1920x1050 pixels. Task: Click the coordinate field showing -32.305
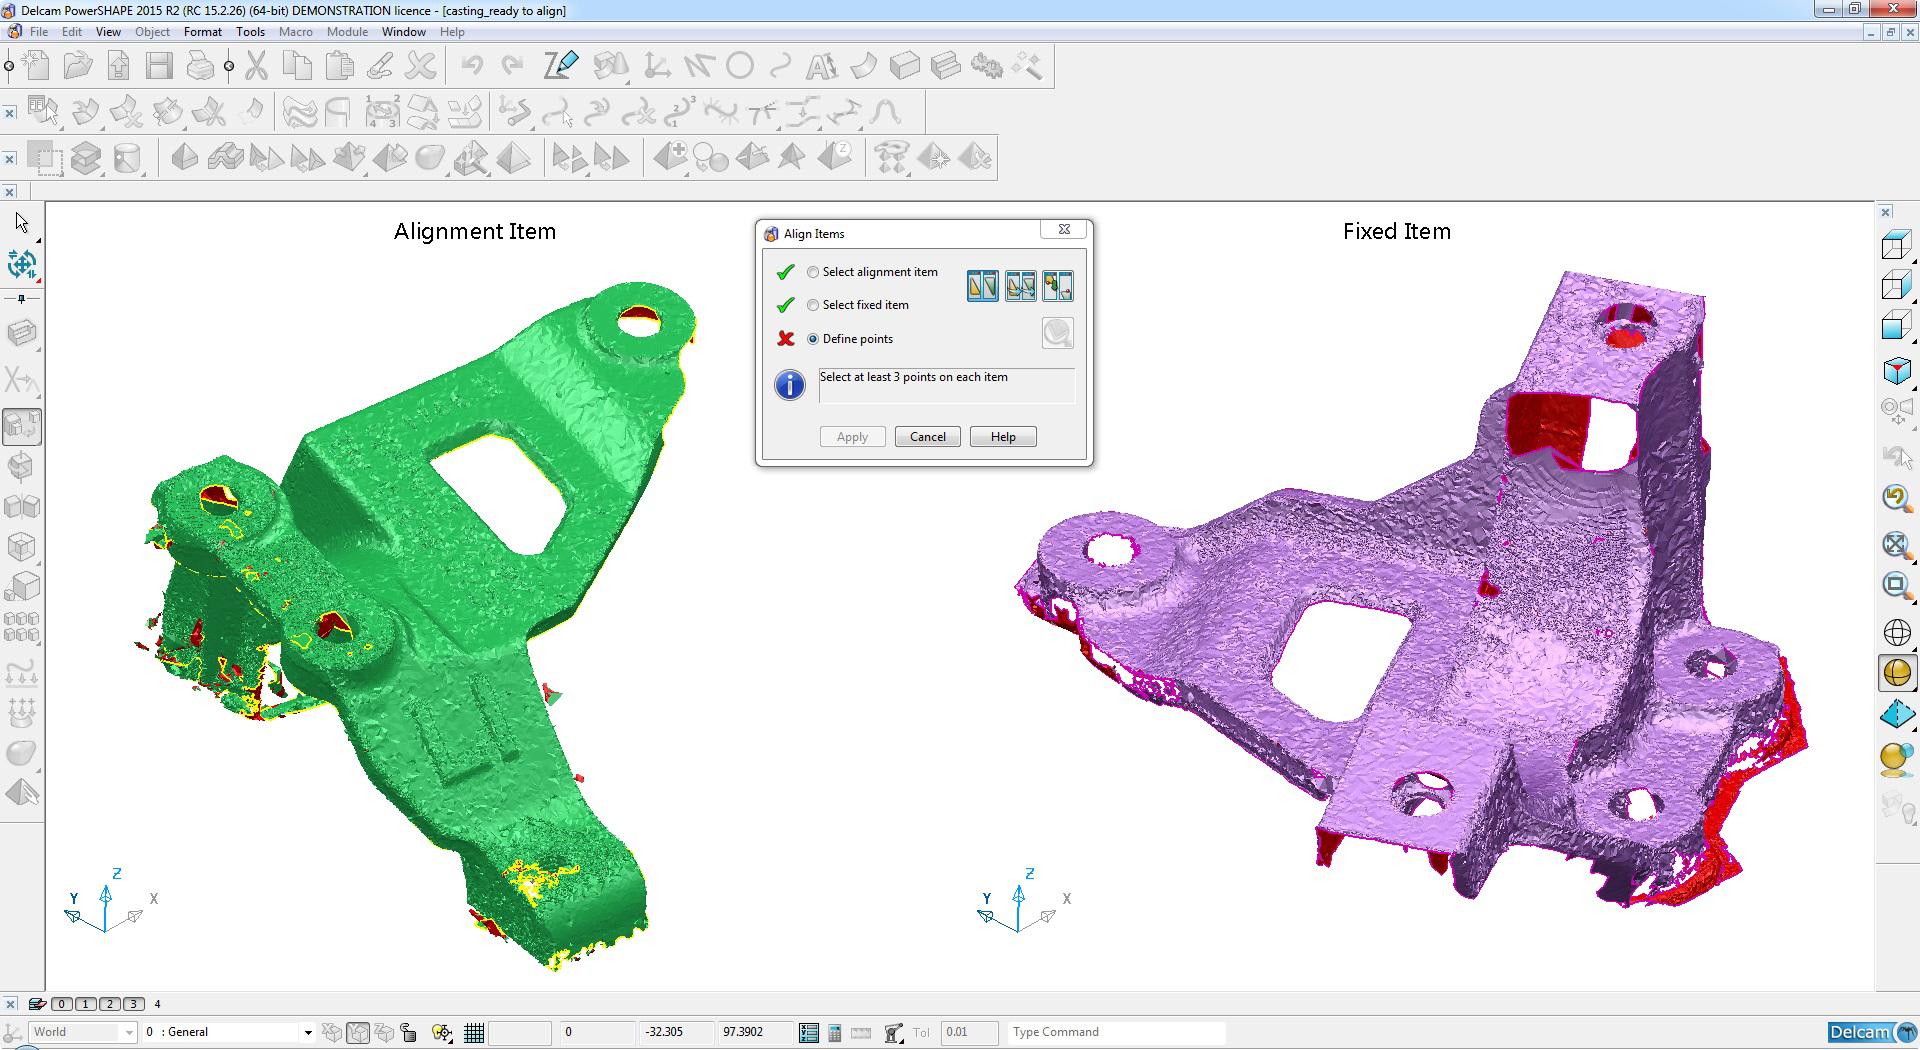coord(676,1032)
